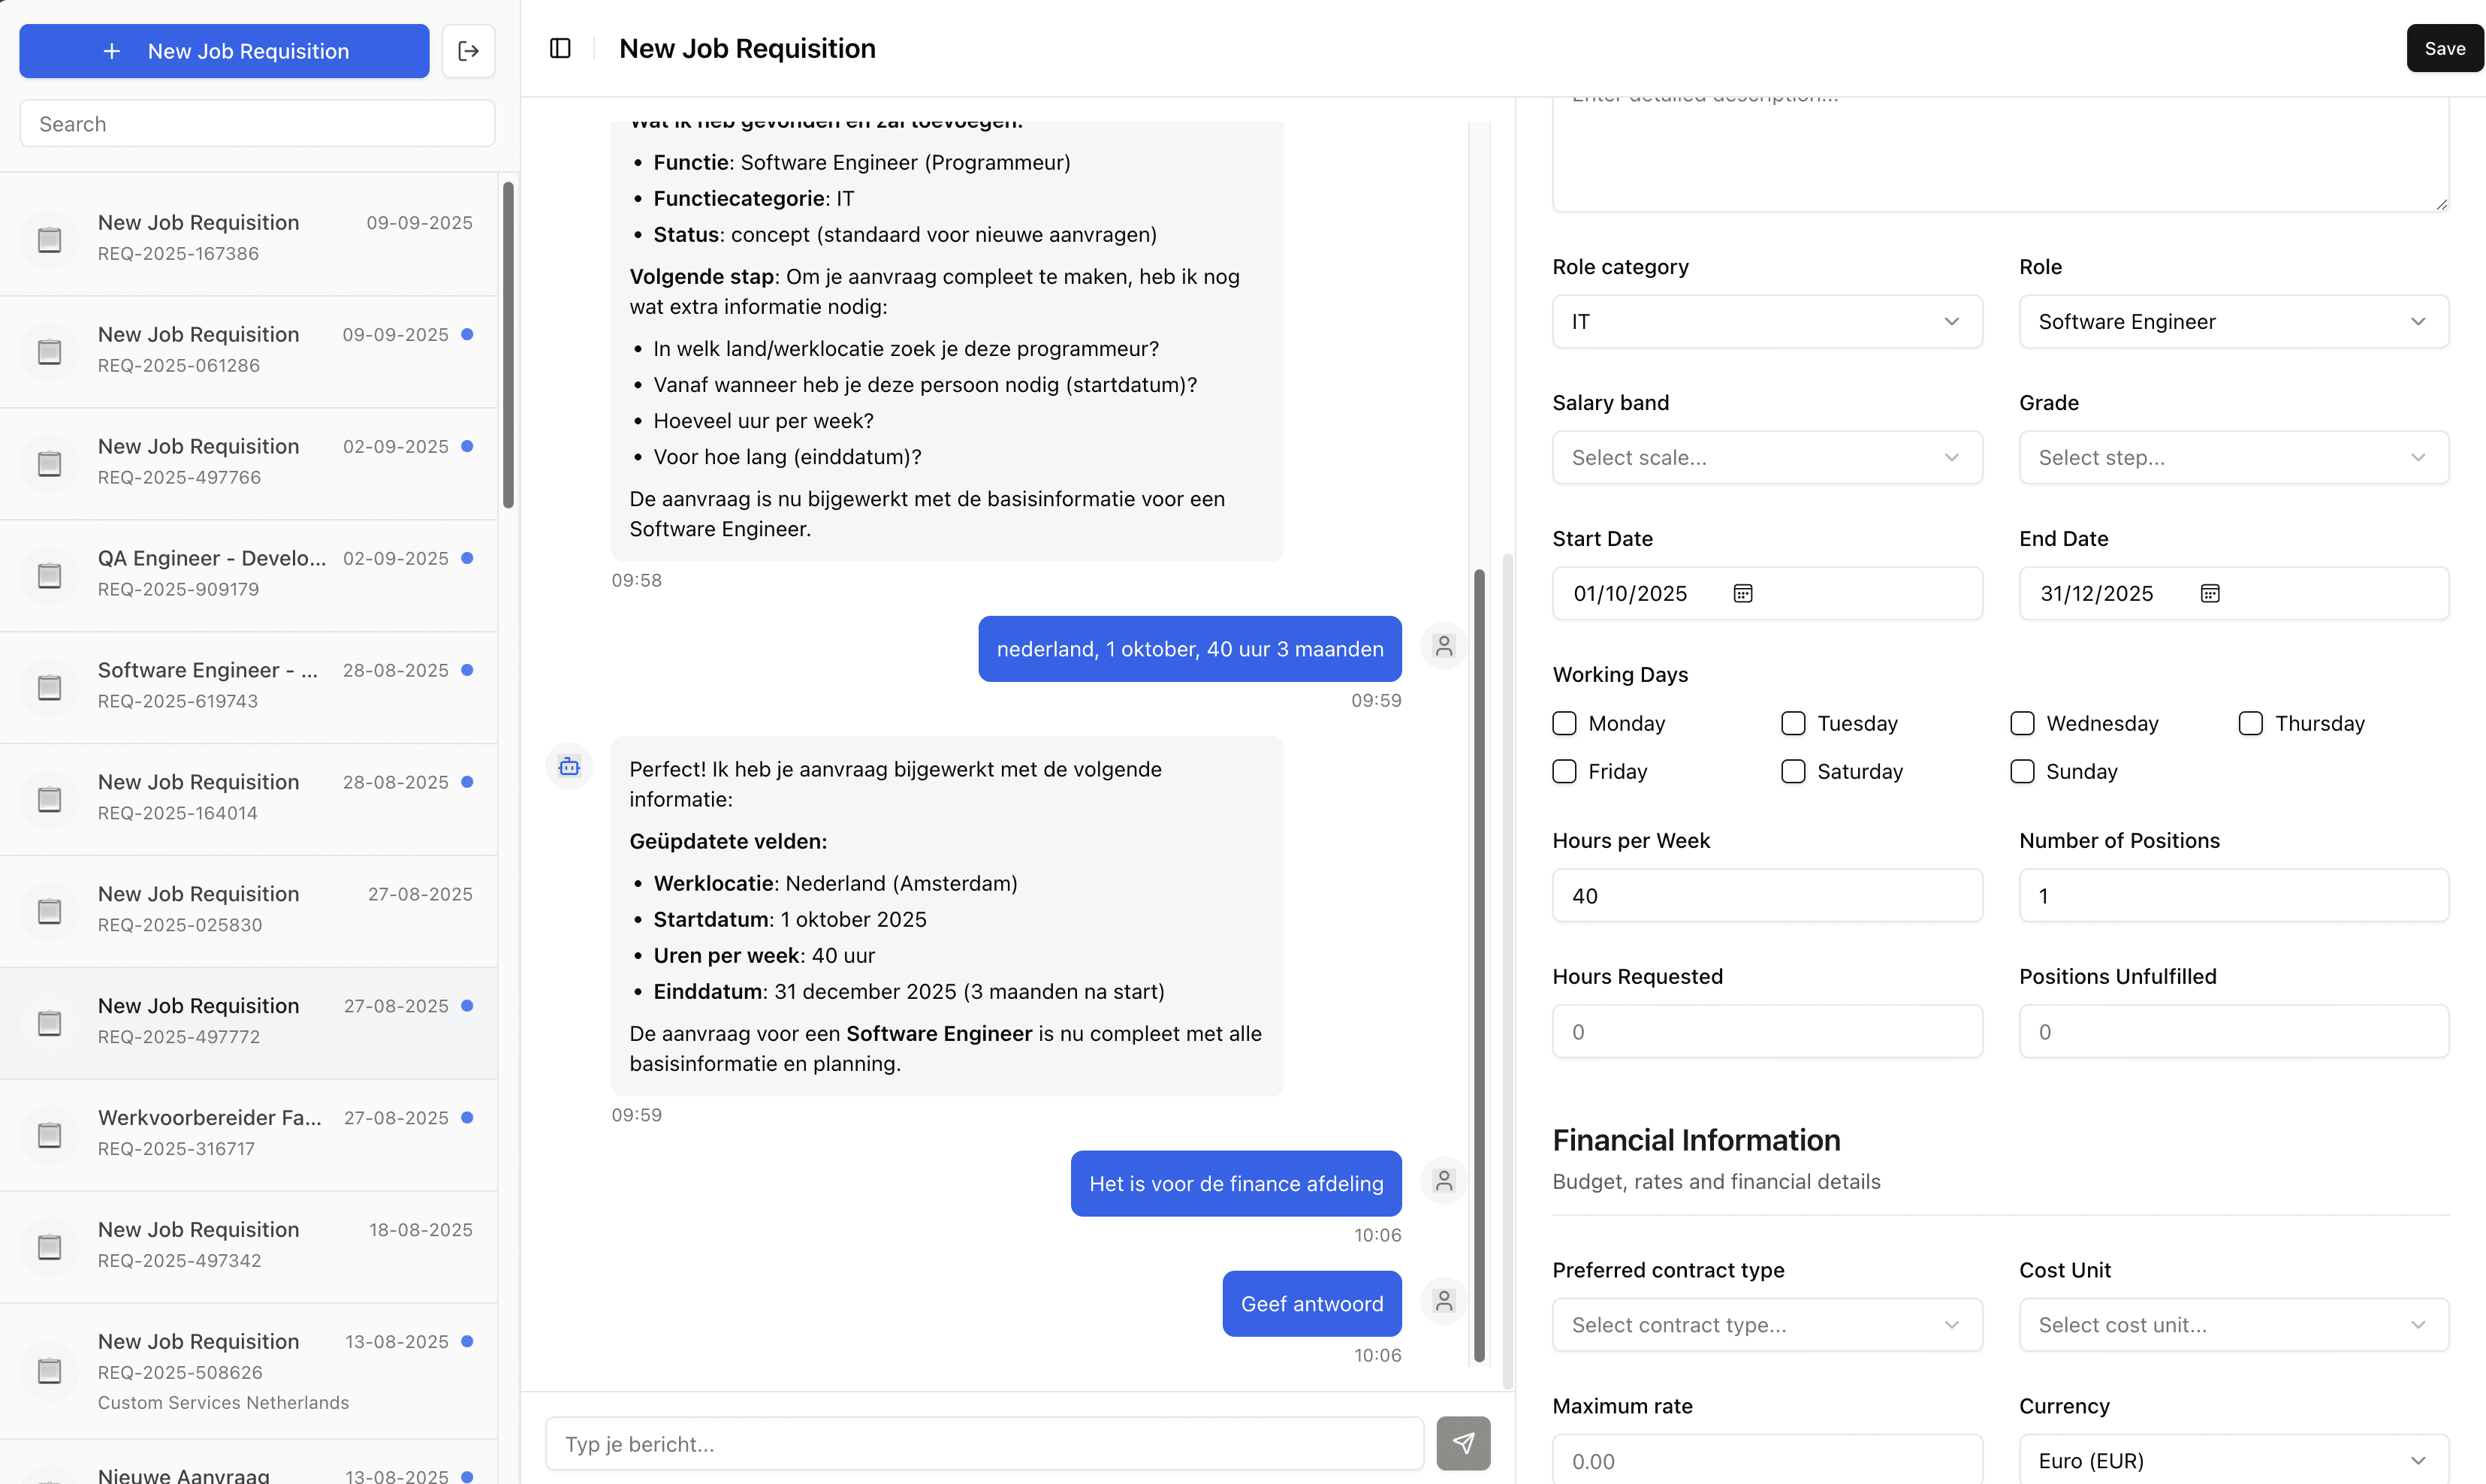This screenshot has height=1484, width=2486.
Task: Click the bot avatar on the assistant message
Action: [x=568, y=766]
